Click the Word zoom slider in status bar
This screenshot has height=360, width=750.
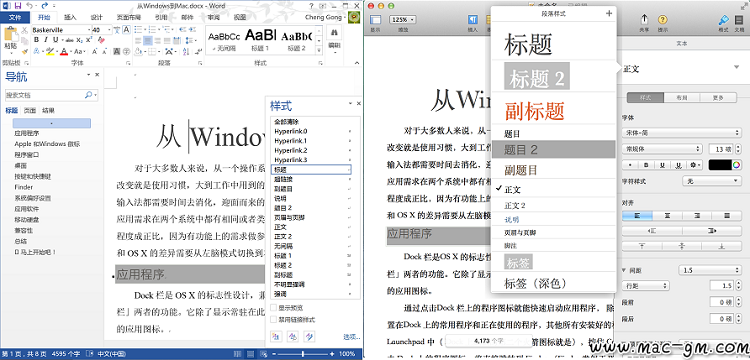pos(303,354)
